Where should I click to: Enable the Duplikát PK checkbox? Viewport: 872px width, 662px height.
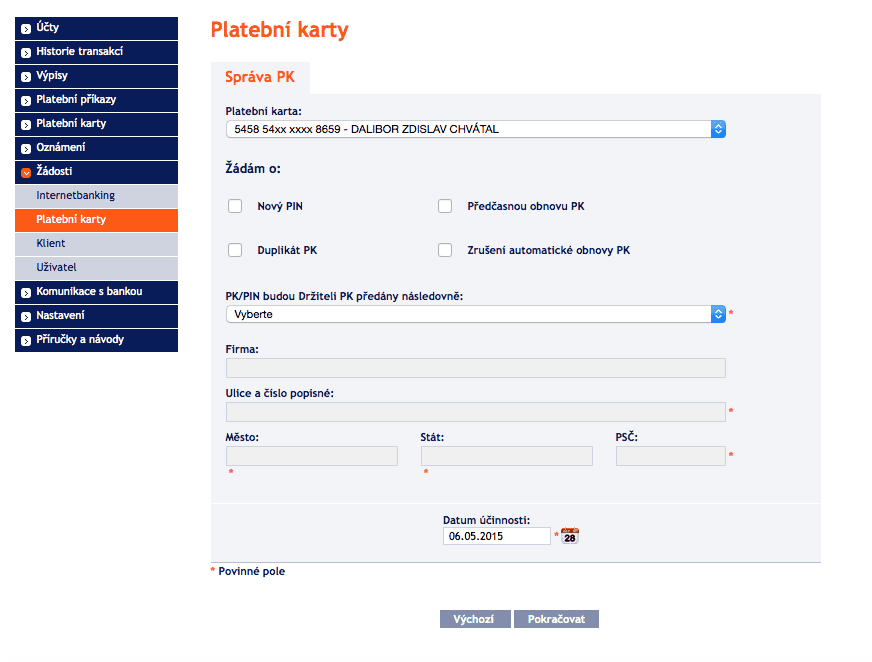tap(235, 250)
